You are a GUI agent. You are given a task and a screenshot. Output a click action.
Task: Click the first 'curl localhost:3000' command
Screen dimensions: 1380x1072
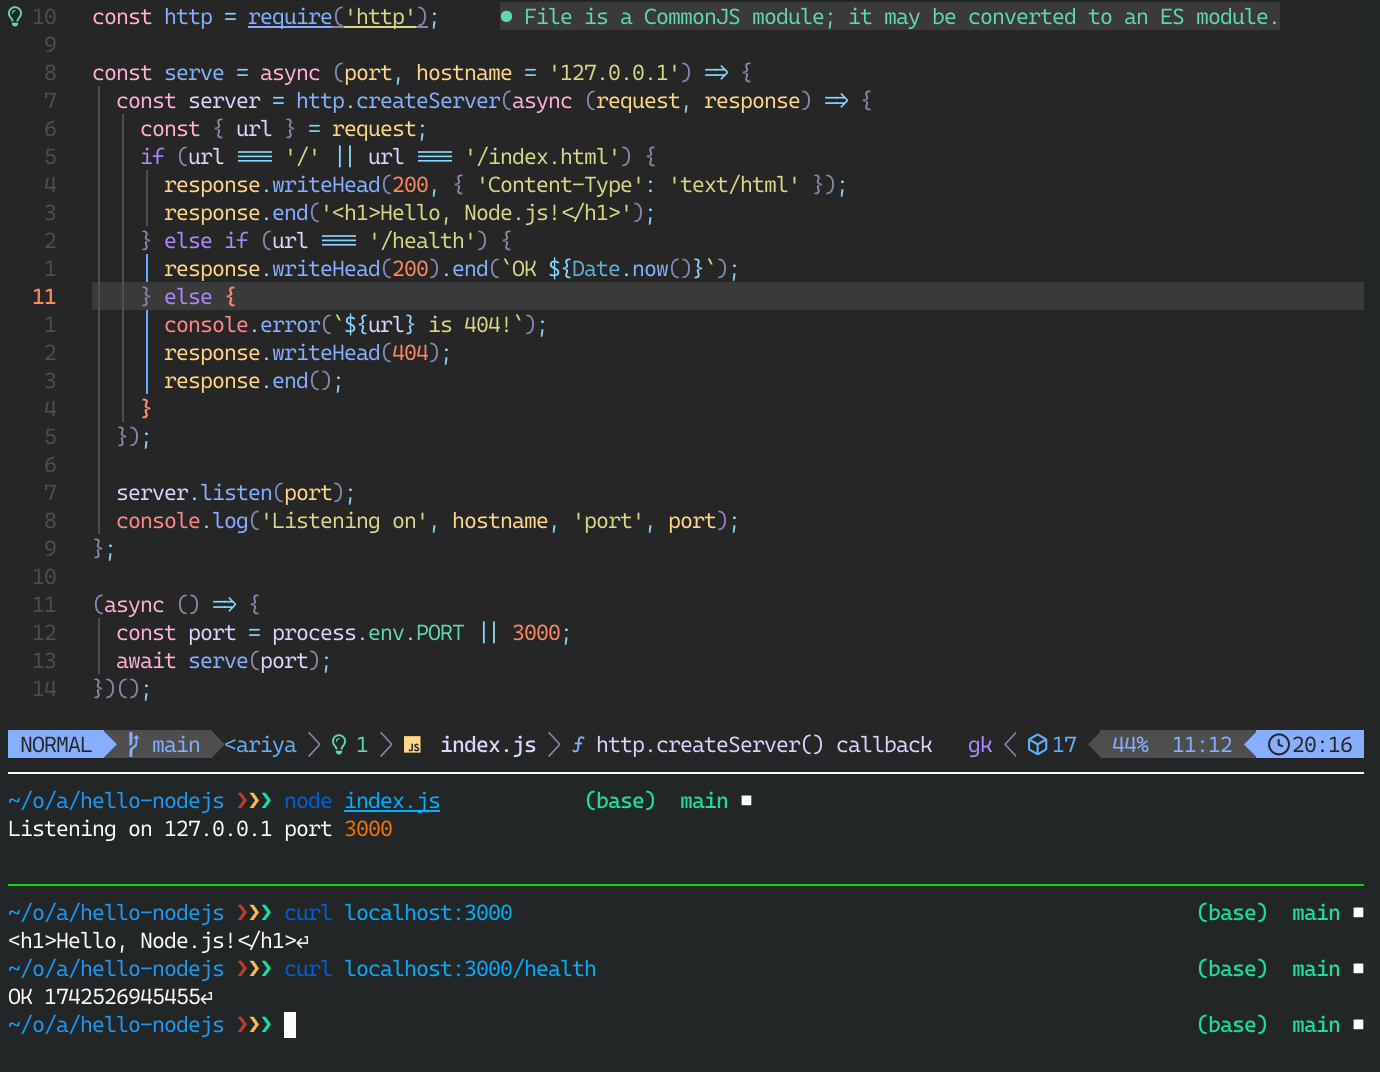coord(398,913)
